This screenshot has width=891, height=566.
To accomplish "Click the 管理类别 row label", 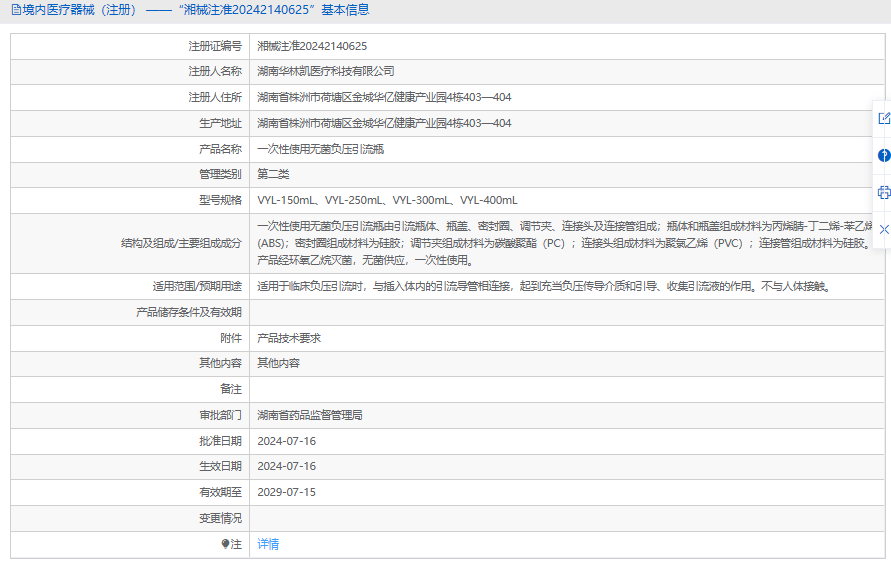I will click(x=220, y=174).
